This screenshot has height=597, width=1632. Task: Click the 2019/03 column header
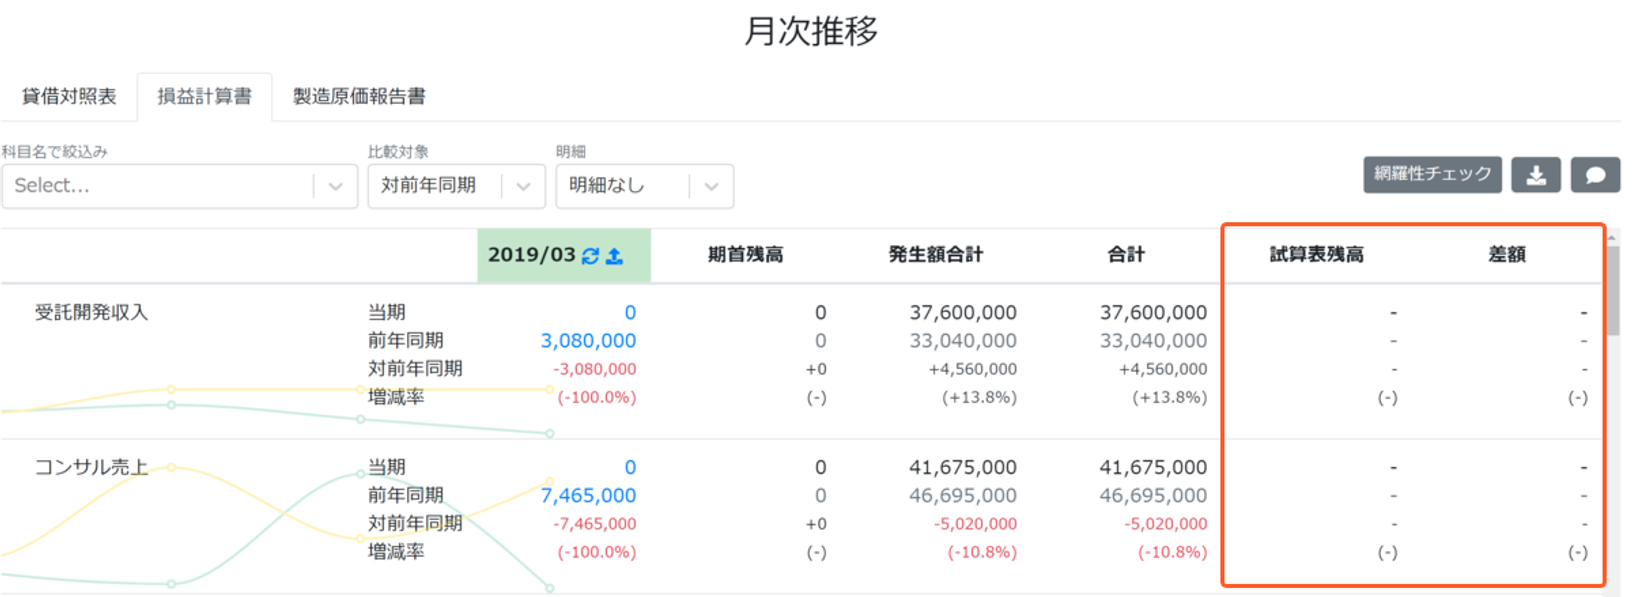coord(564,256)
